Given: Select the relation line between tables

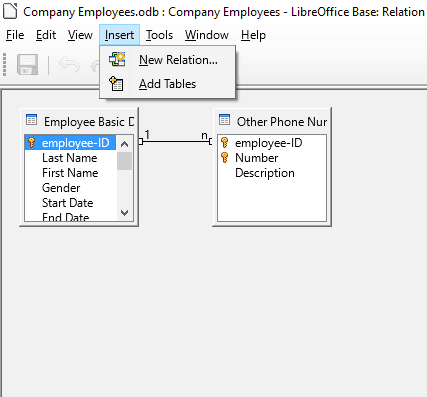Looking at the screenshot, I should [175, 141].
